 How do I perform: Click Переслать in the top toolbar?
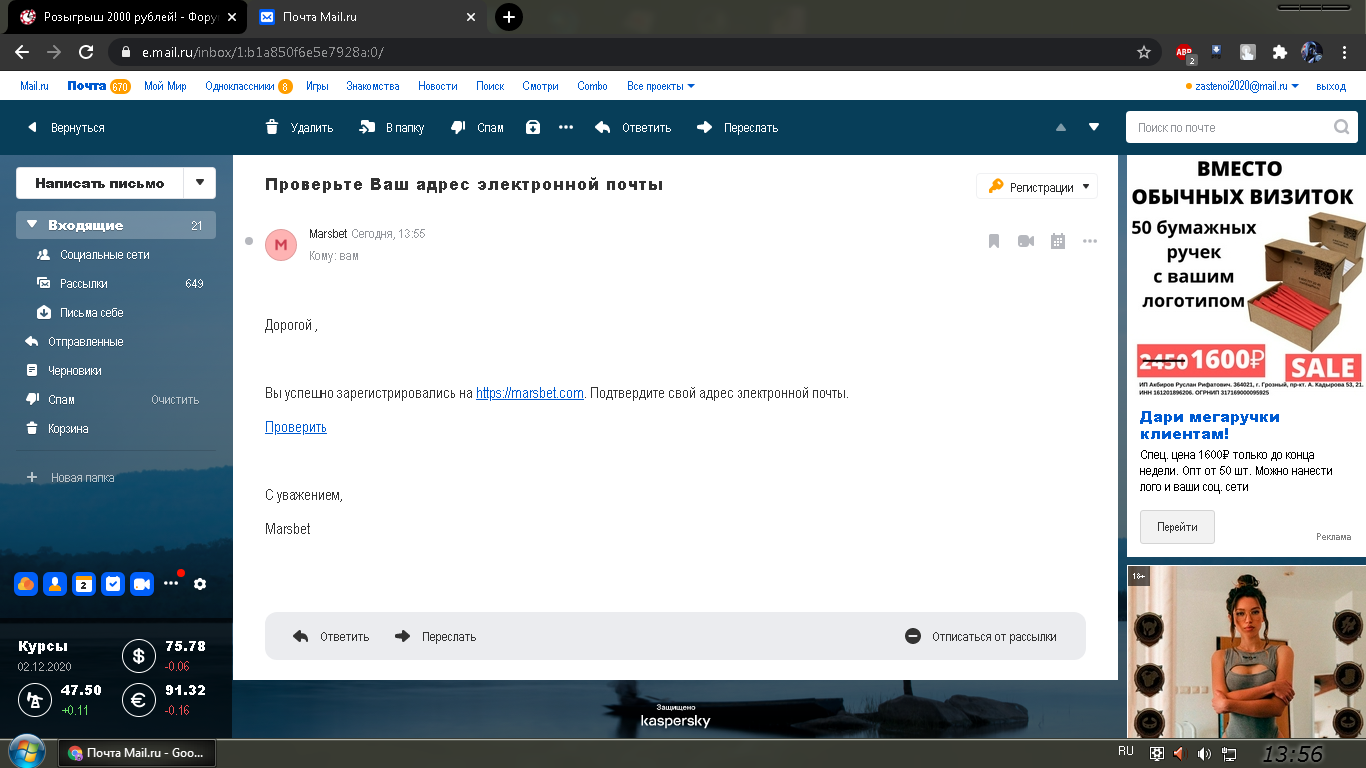737,127
